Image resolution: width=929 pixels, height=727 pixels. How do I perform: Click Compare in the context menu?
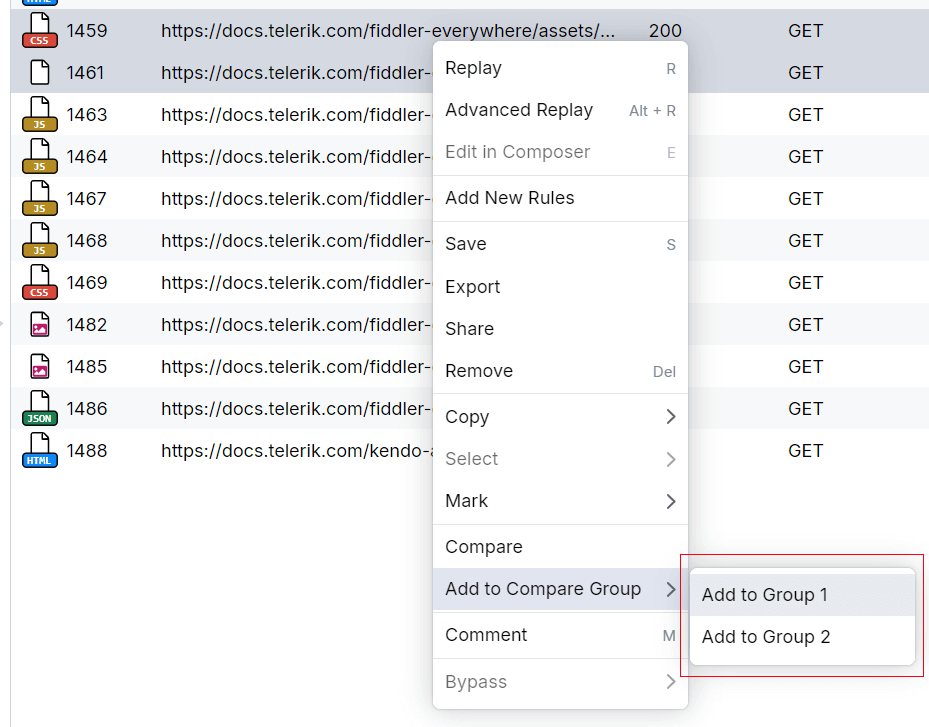560,547
